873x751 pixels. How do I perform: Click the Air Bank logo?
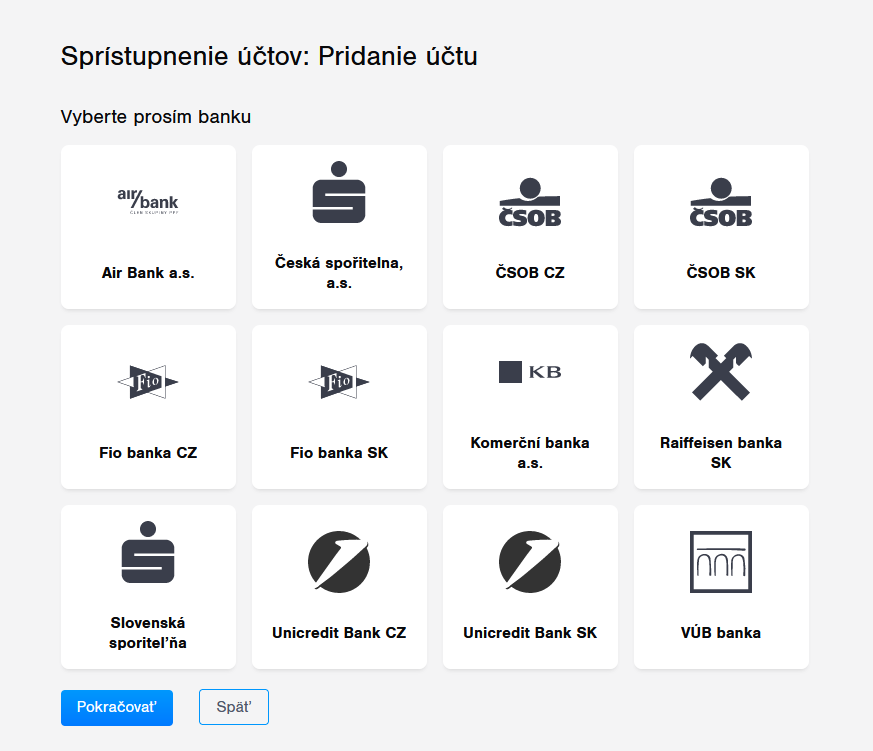coord(148,201)
